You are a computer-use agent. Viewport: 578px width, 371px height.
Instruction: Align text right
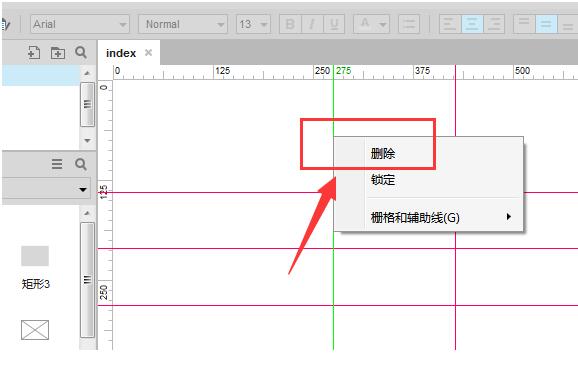point(494,24)
